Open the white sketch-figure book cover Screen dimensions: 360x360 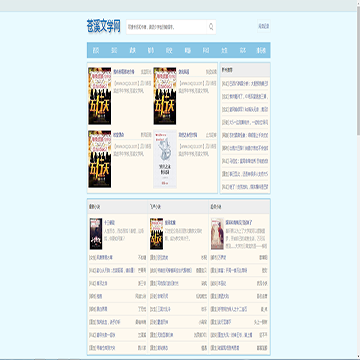pyautogui.click(x=165, y=159)
